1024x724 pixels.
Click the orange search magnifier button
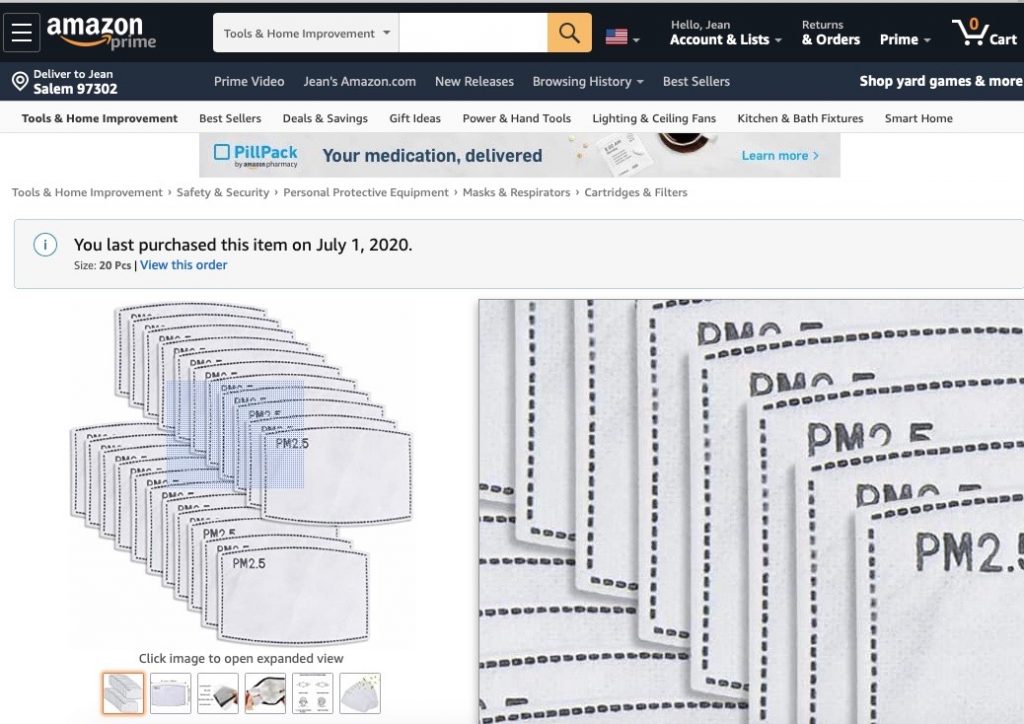(569, 33)
